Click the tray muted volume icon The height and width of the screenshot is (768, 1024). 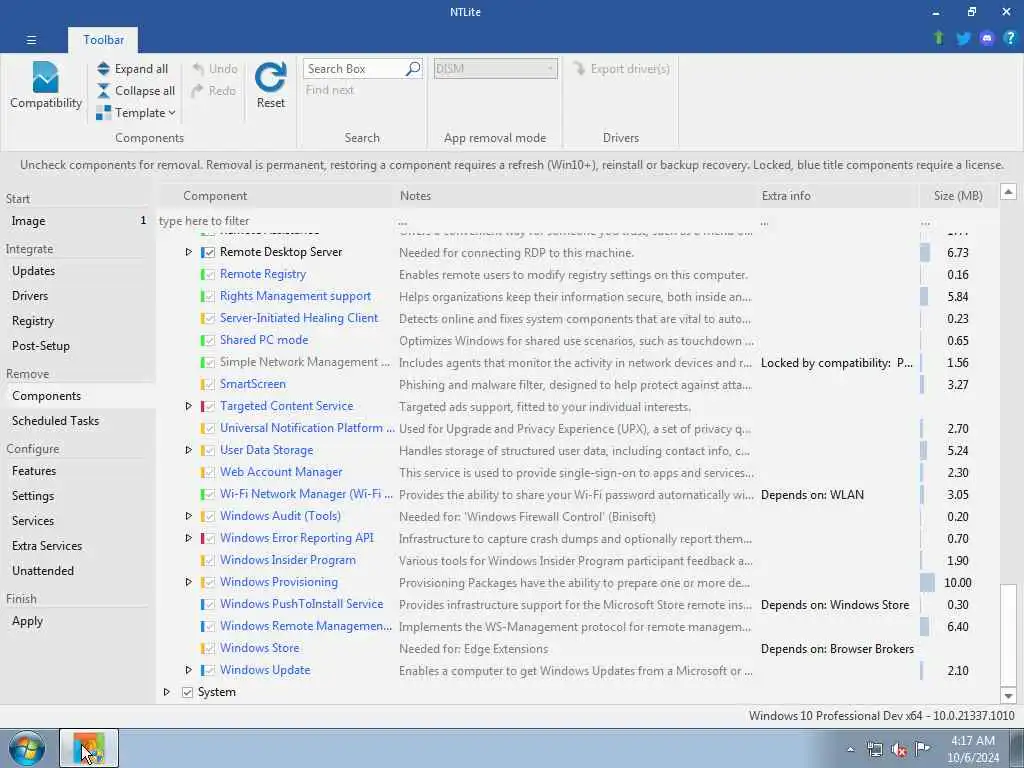[899, 750]
